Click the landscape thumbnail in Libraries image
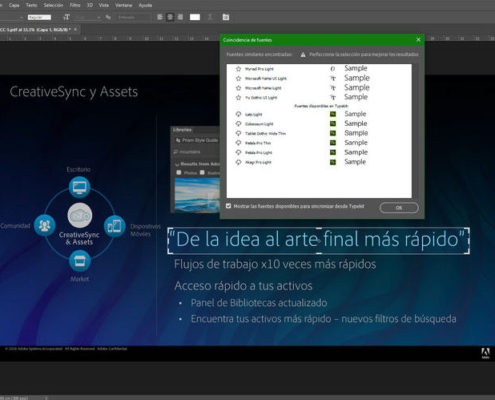Screen dimensions: 495x400 pyautogui.click(x=197, y=195)
